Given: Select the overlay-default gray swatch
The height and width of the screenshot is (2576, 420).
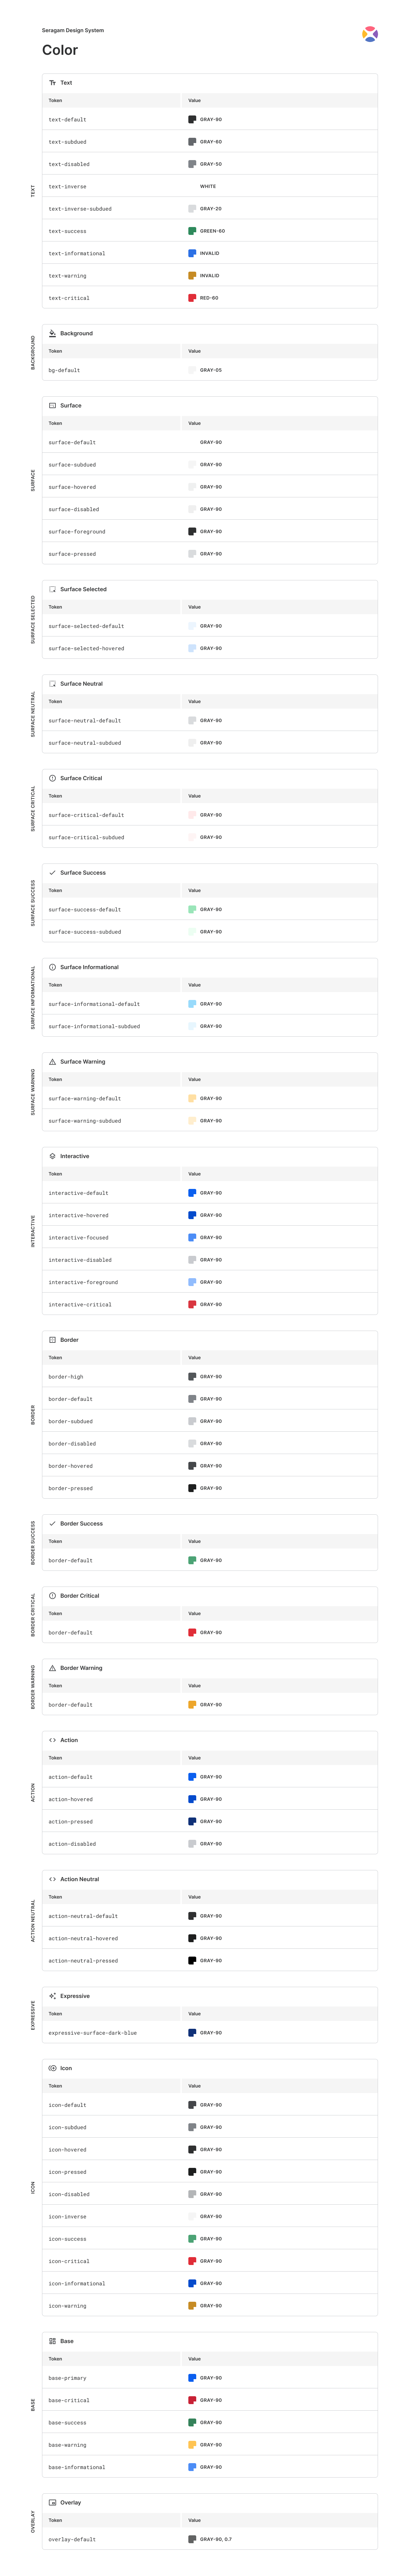Looking at the screenshot, I should (x=192, y=2539).
